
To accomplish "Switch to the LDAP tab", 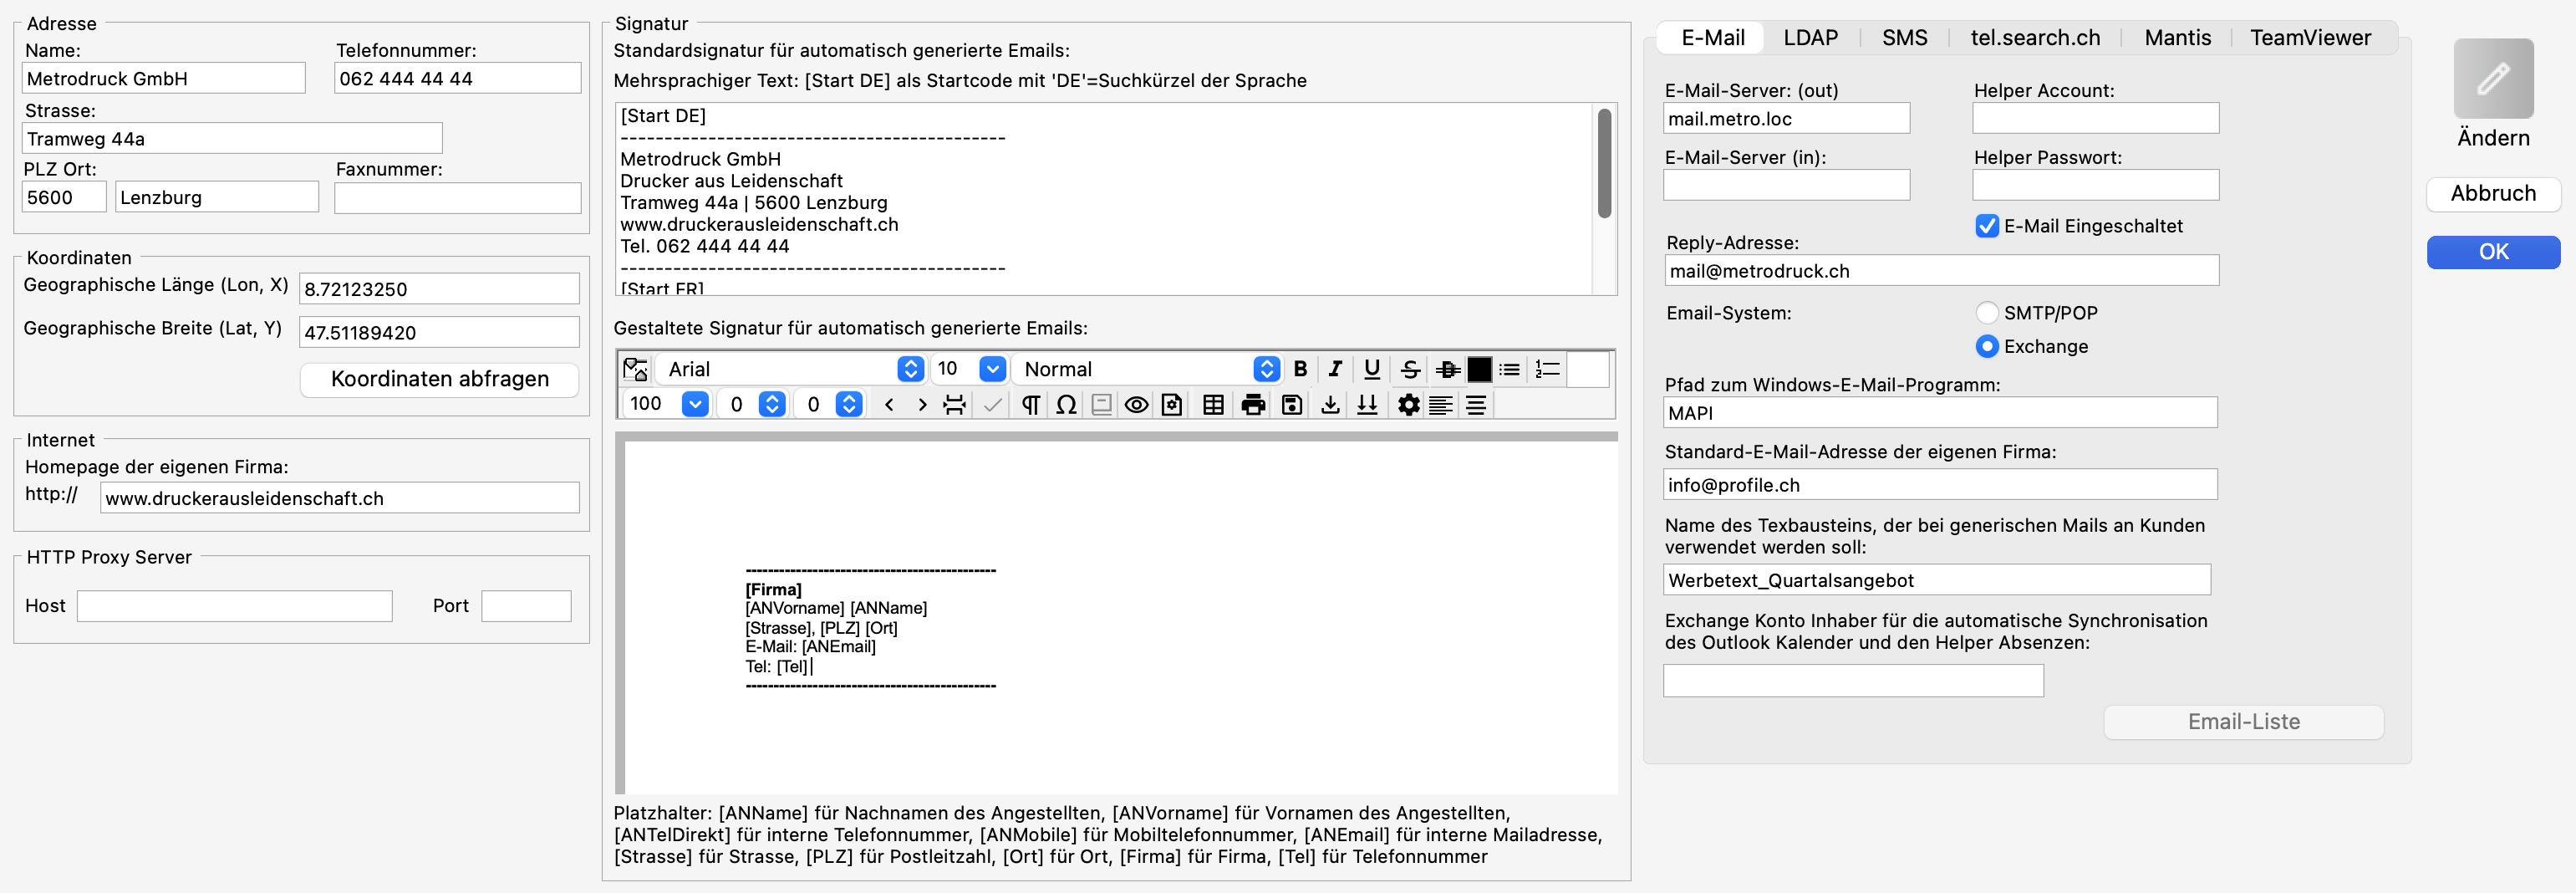I will [x=1810, y=38].
